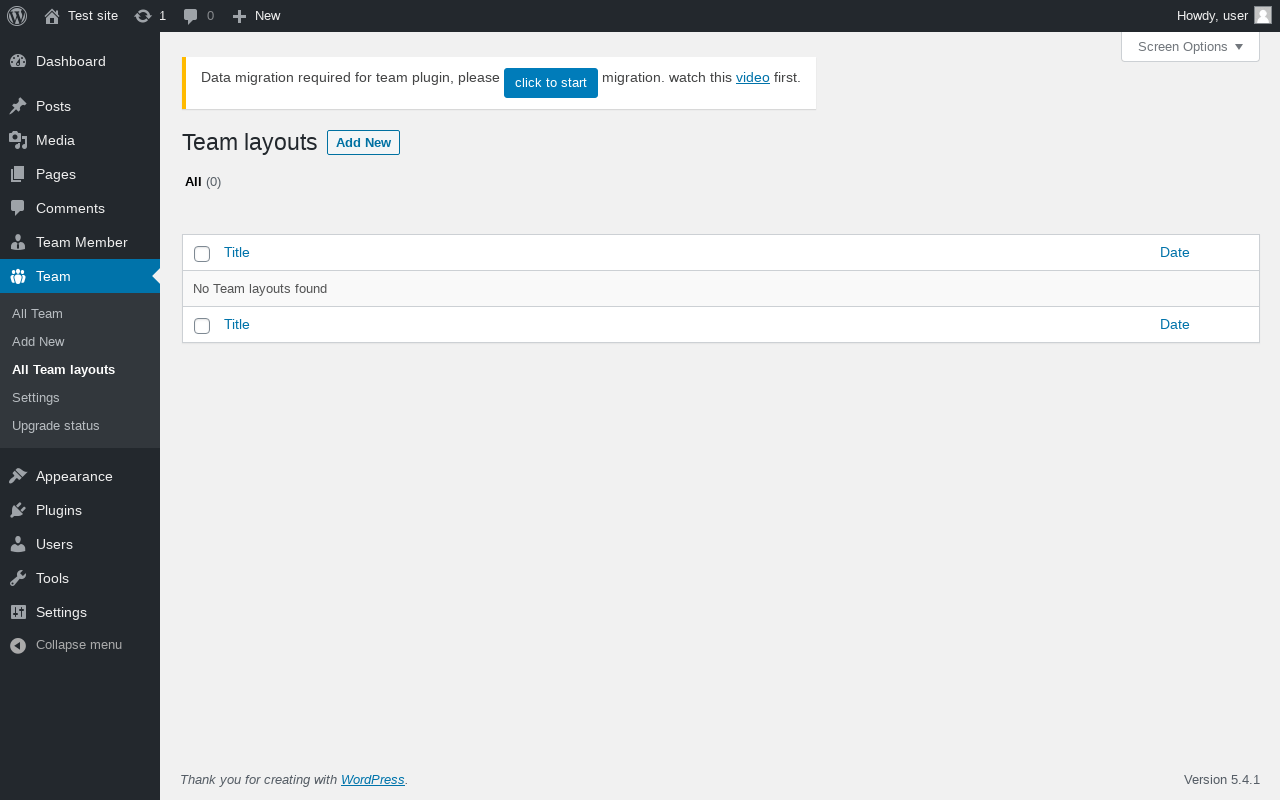Open the updates icon showing 1
The image size is (1280, 800).
(143, 16)
